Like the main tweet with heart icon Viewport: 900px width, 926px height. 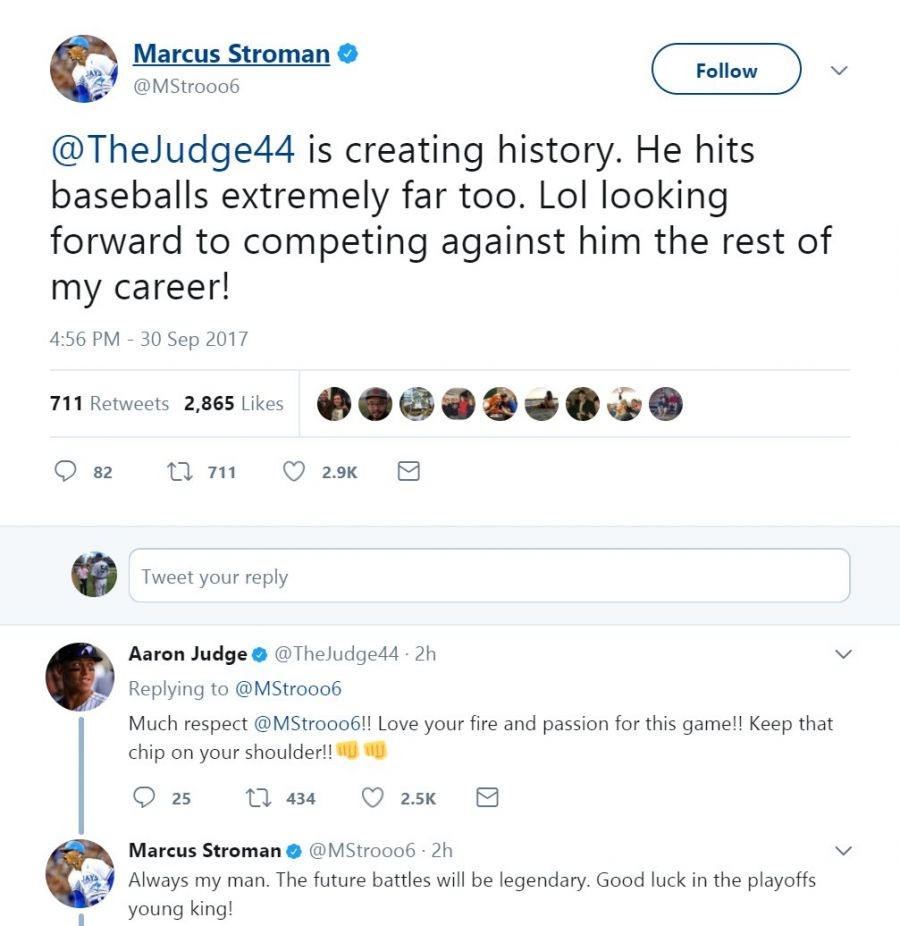[x=294, y=471]
